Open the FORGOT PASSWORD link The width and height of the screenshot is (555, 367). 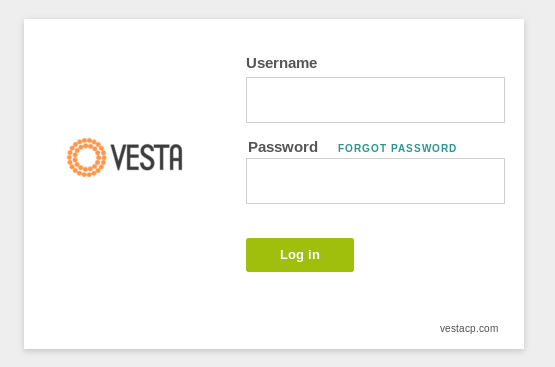click(x=397, y=148)
